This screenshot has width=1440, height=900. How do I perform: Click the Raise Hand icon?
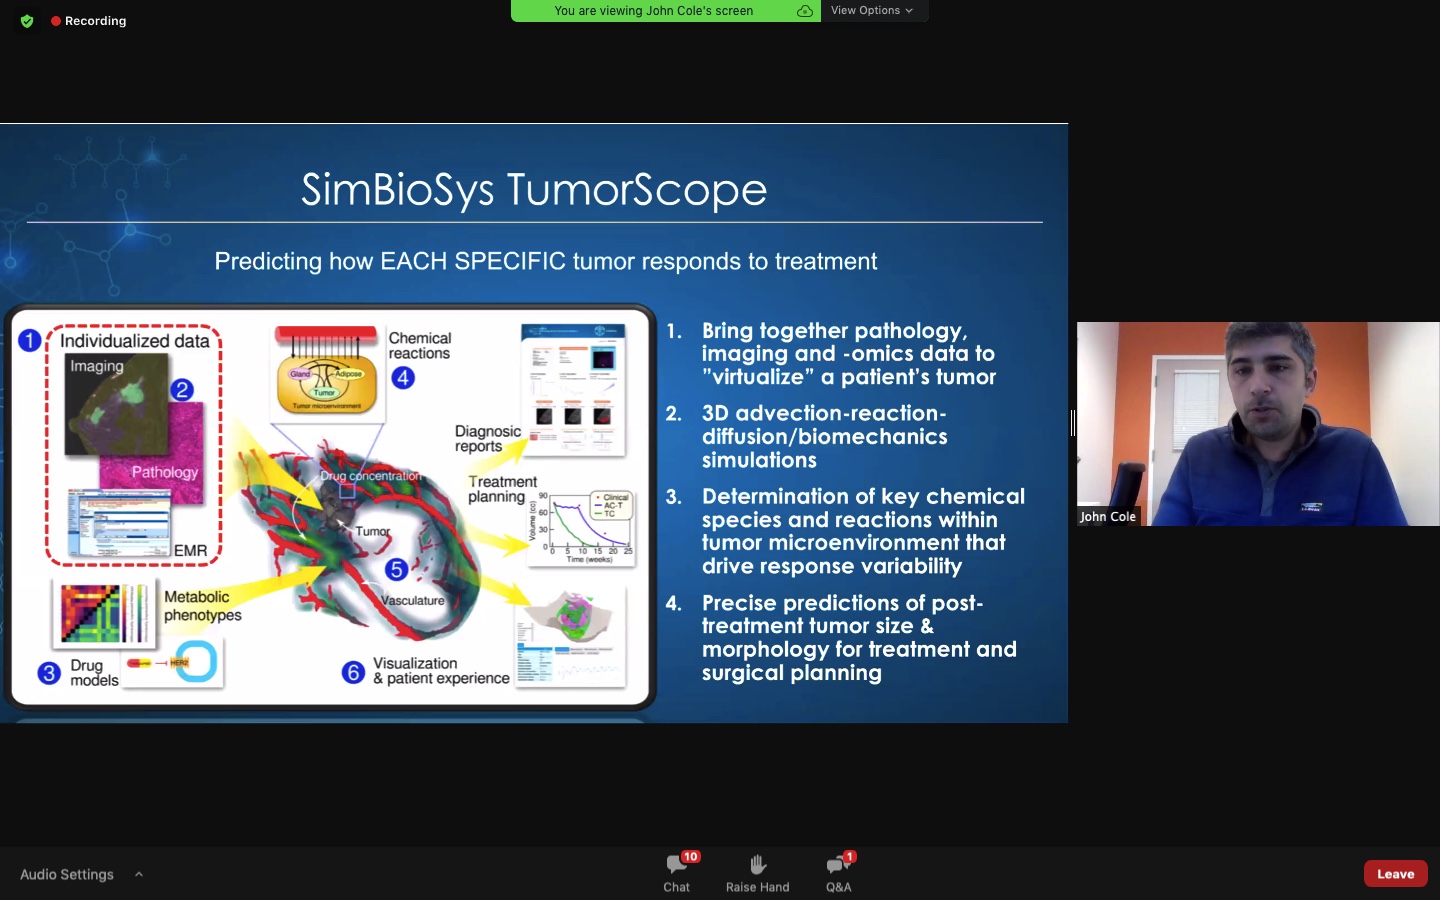click(758, 864)
